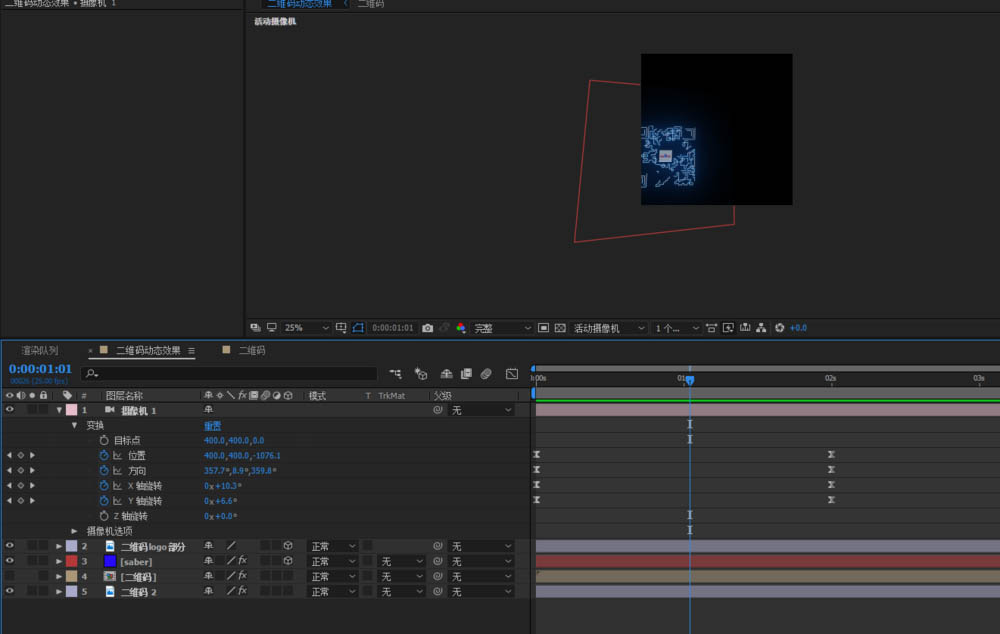Click the red label color of [saber]
The image size is (1000, 634).
pyautogui.click(x=71, y=562)
